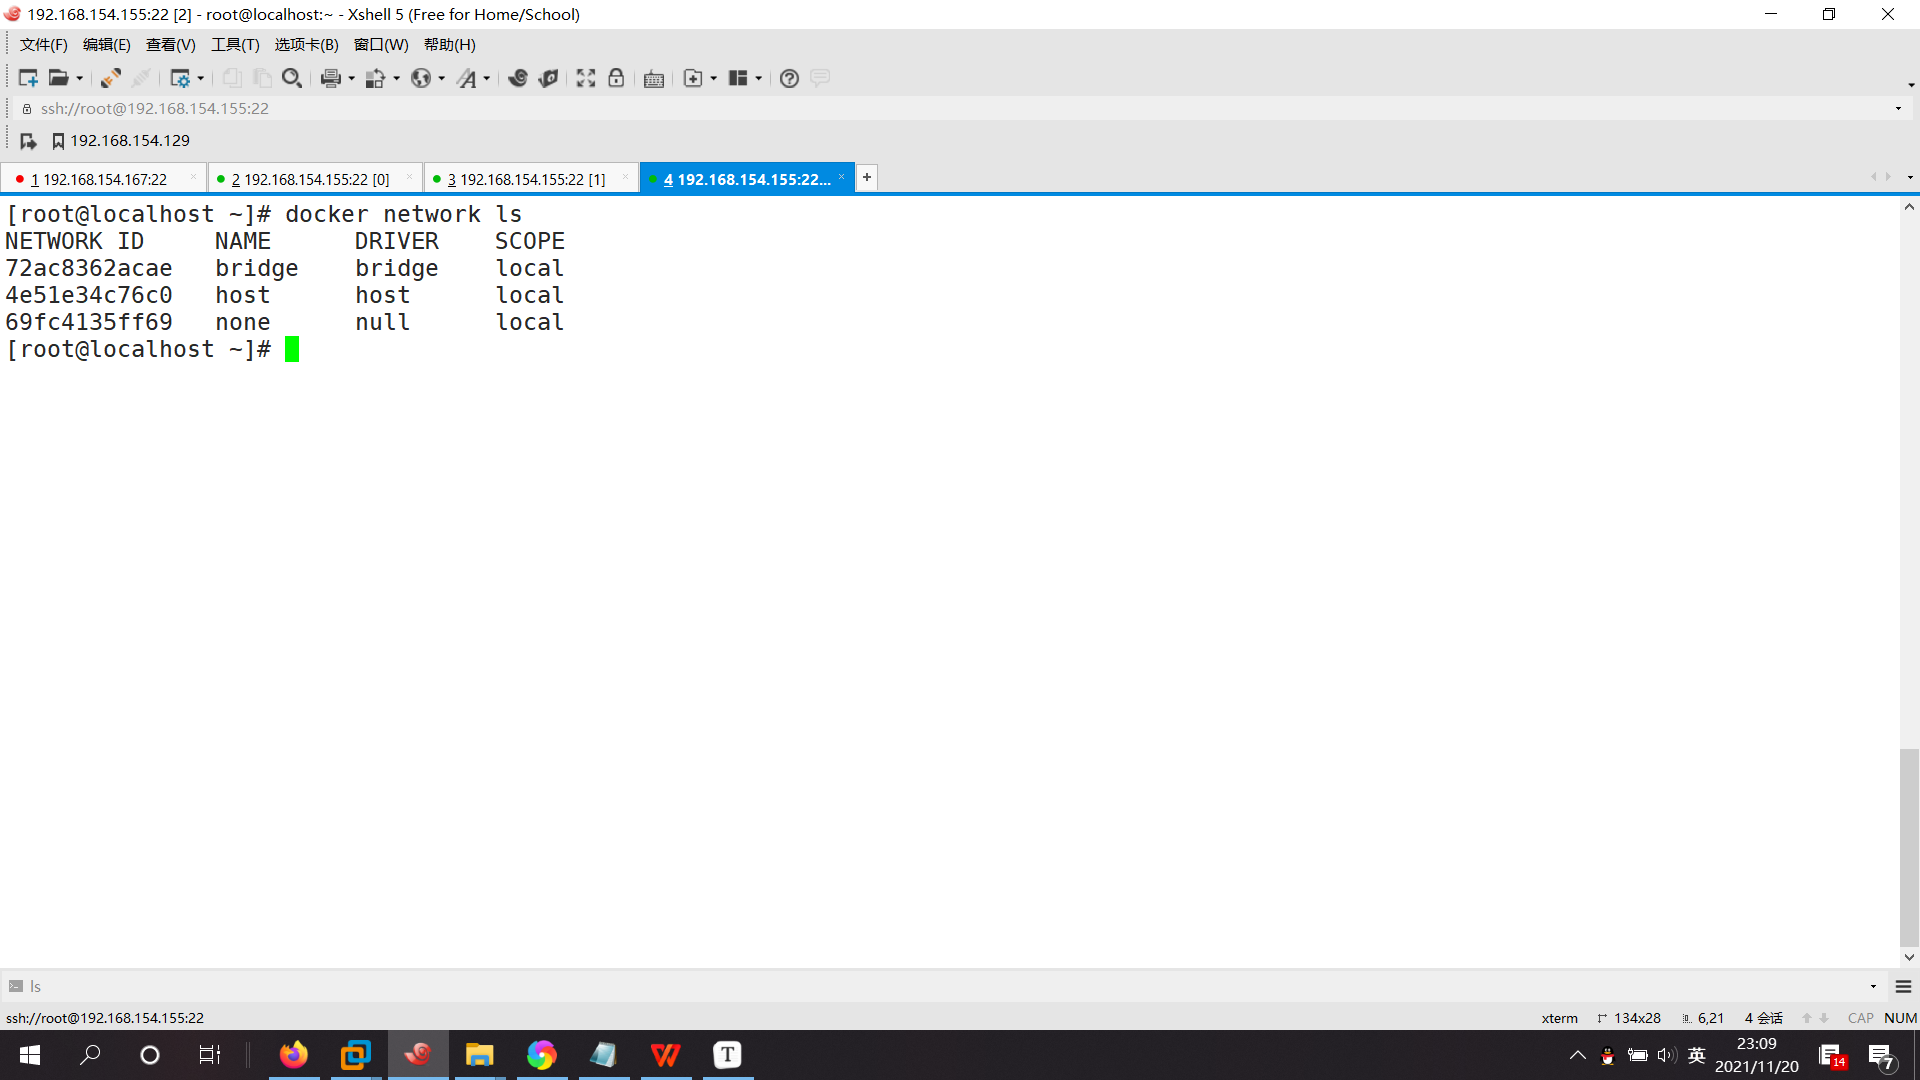Launch the Xftp swirl icon
The height and width of the screenshot is (1080, 1920).
(517, 78)
